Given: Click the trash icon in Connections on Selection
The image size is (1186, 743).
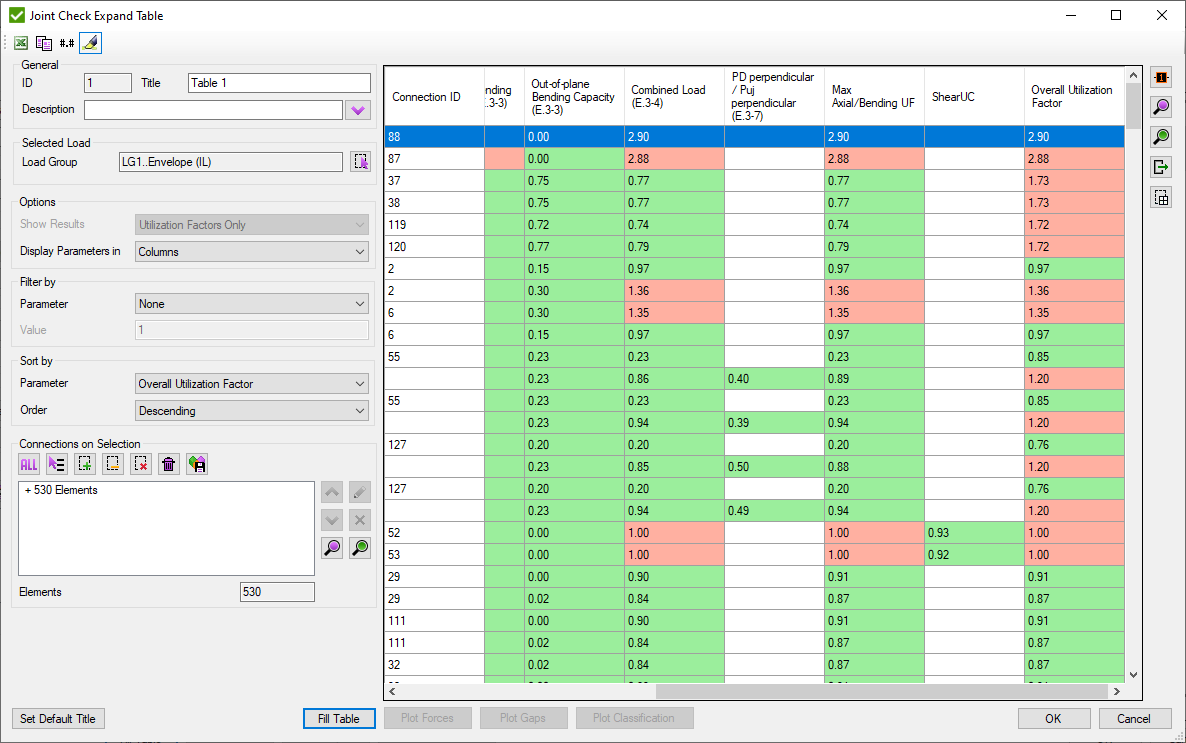Looking at the screenshot, I should [169, 464].
